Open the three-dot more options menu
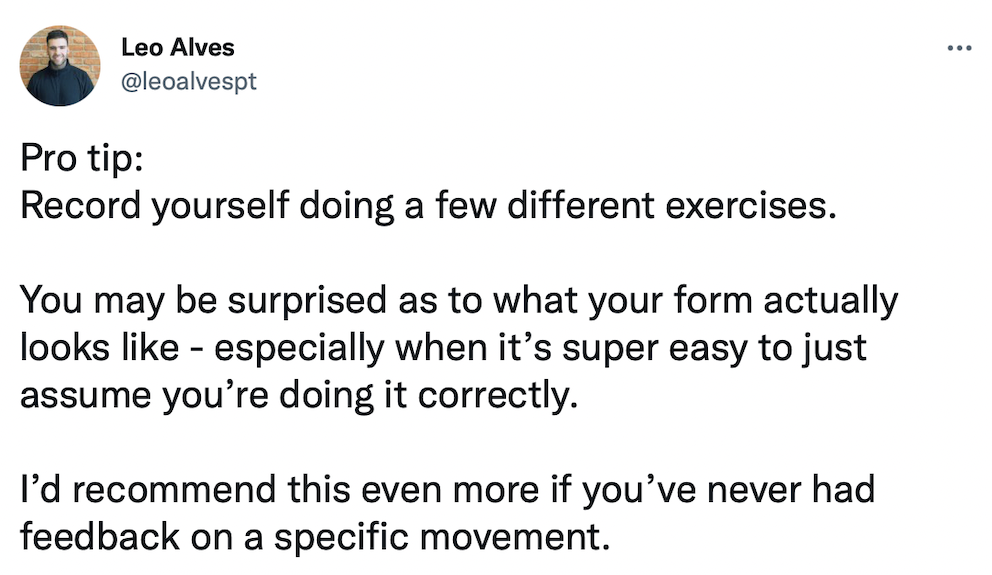 coord(959,48)
